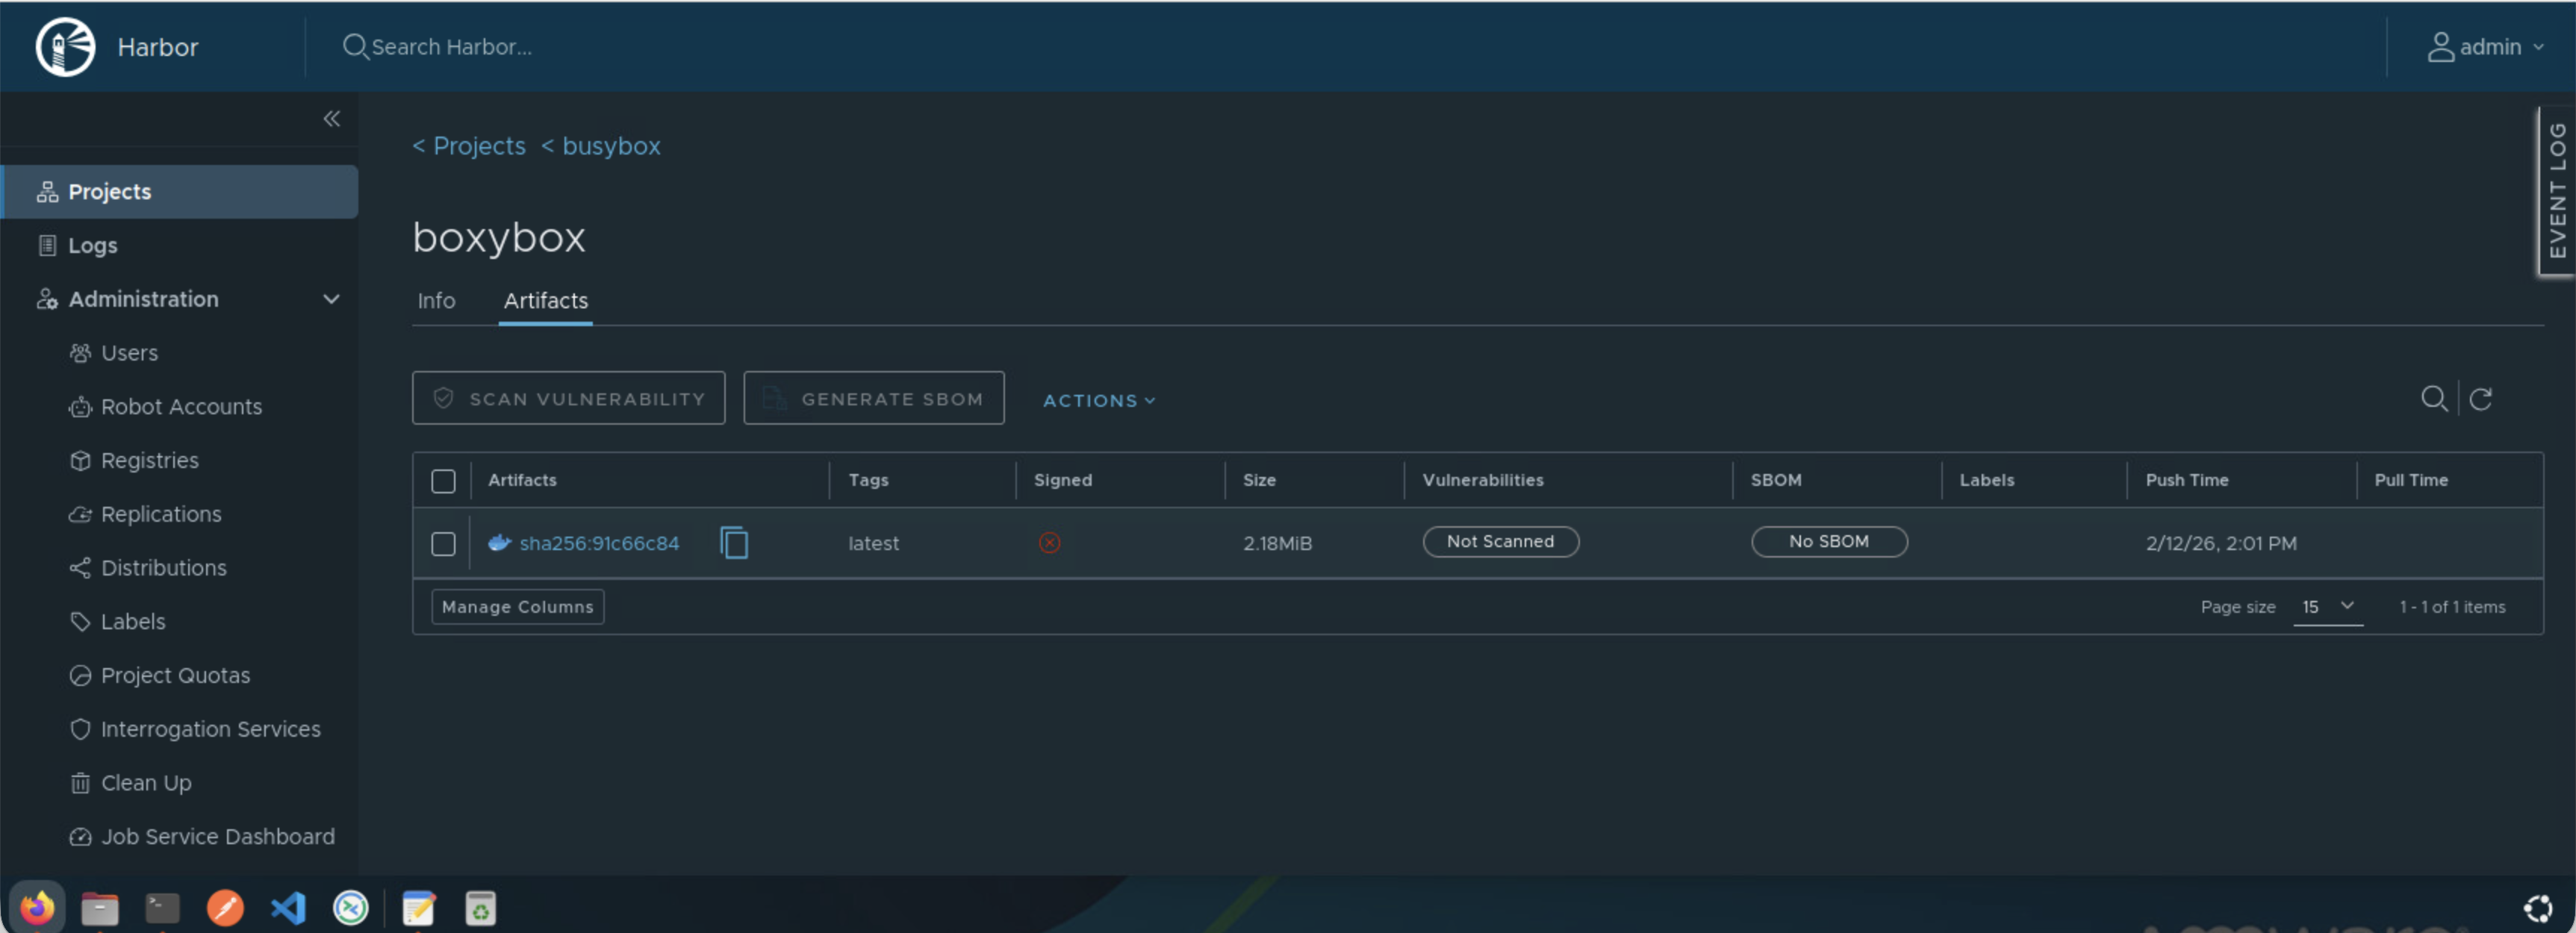Click the admin user avatar icon
The height and width of the screenshot is (933, 2576).
(2440, 47)
